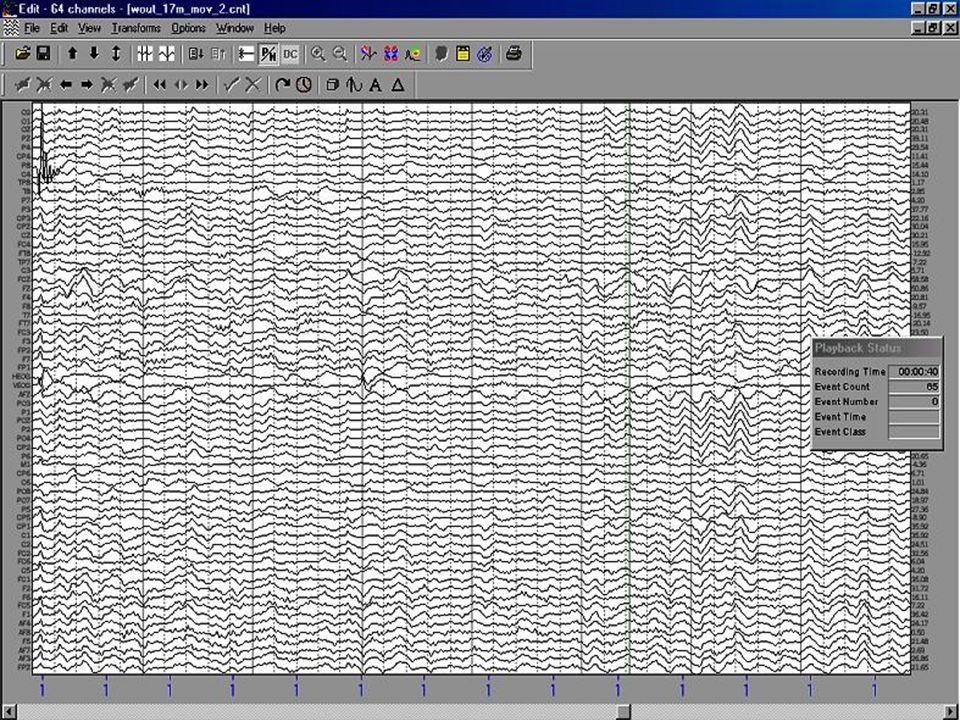
Task: Expand the time axis with the wide-wave icon
Action: pyautogui.click(x=167, y=54)
